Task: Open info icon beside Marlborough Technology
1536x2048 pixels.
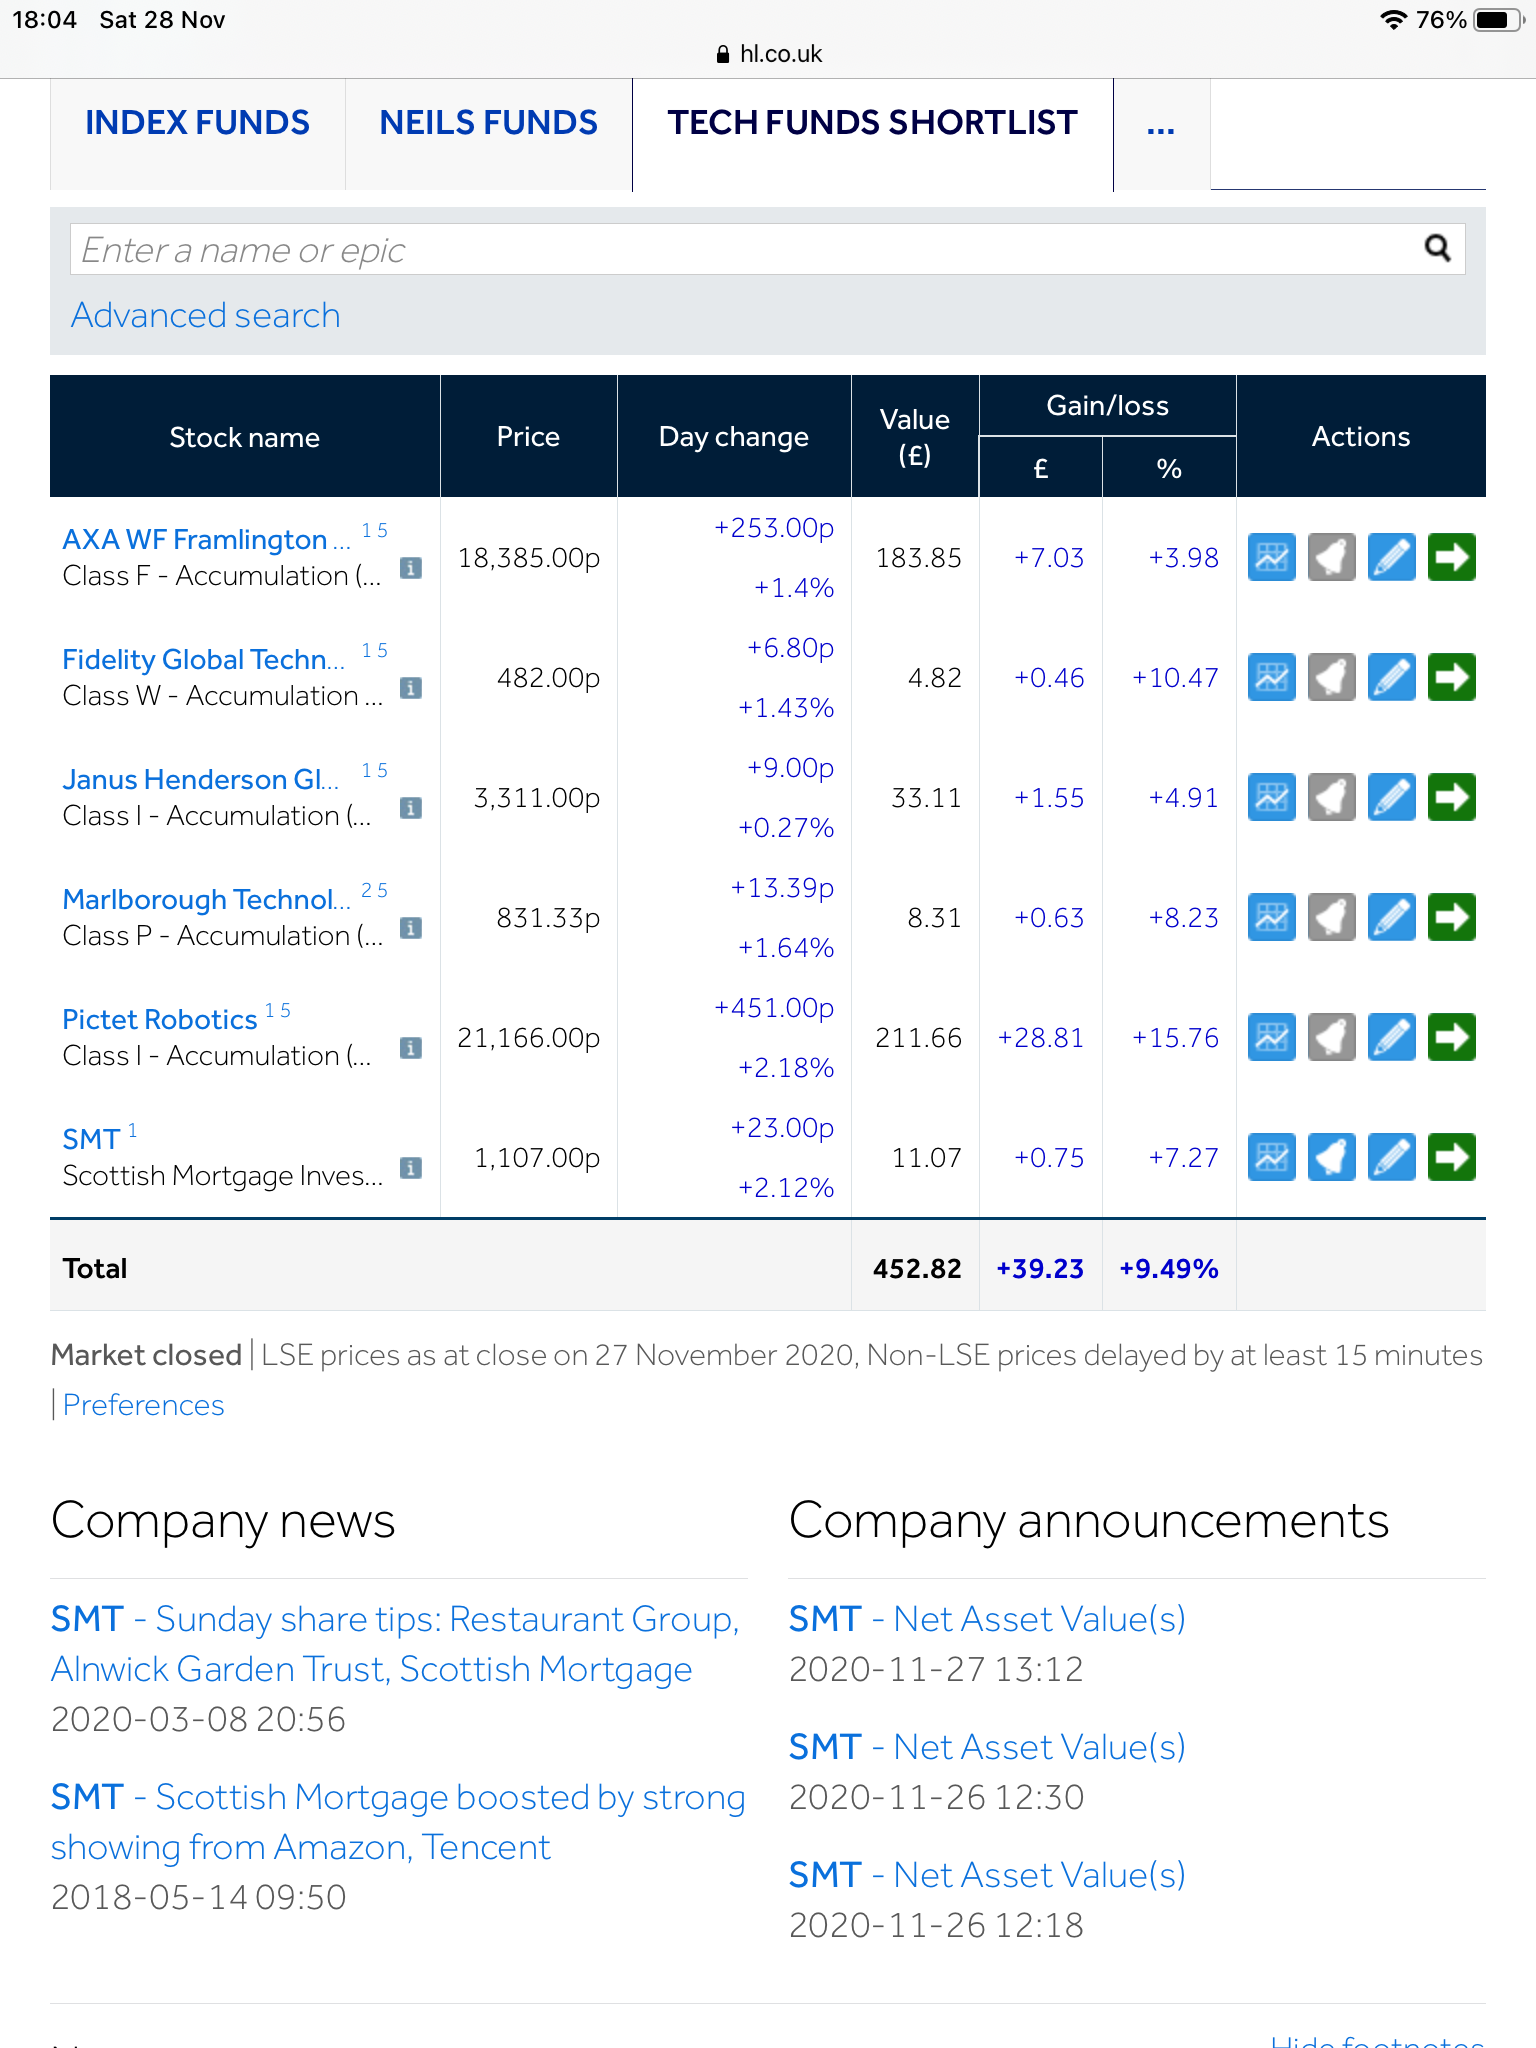Action: pyautogui.click(x=410, y=928)
